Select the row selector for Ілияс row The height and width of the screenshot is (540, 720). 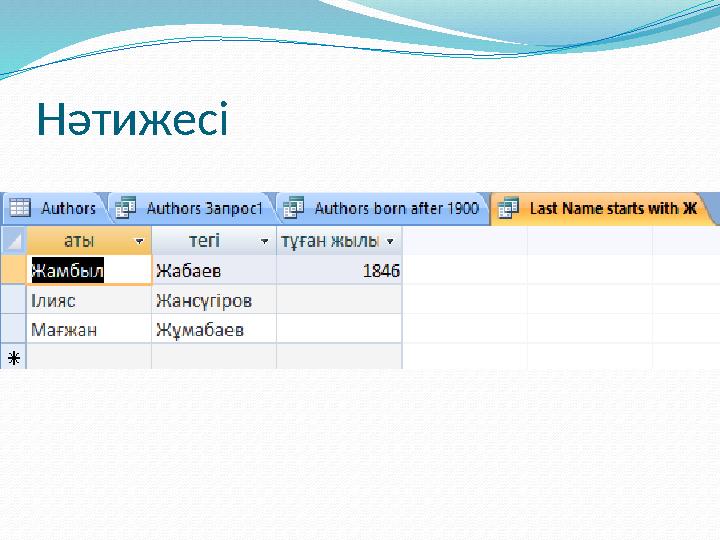coord(14,300)
